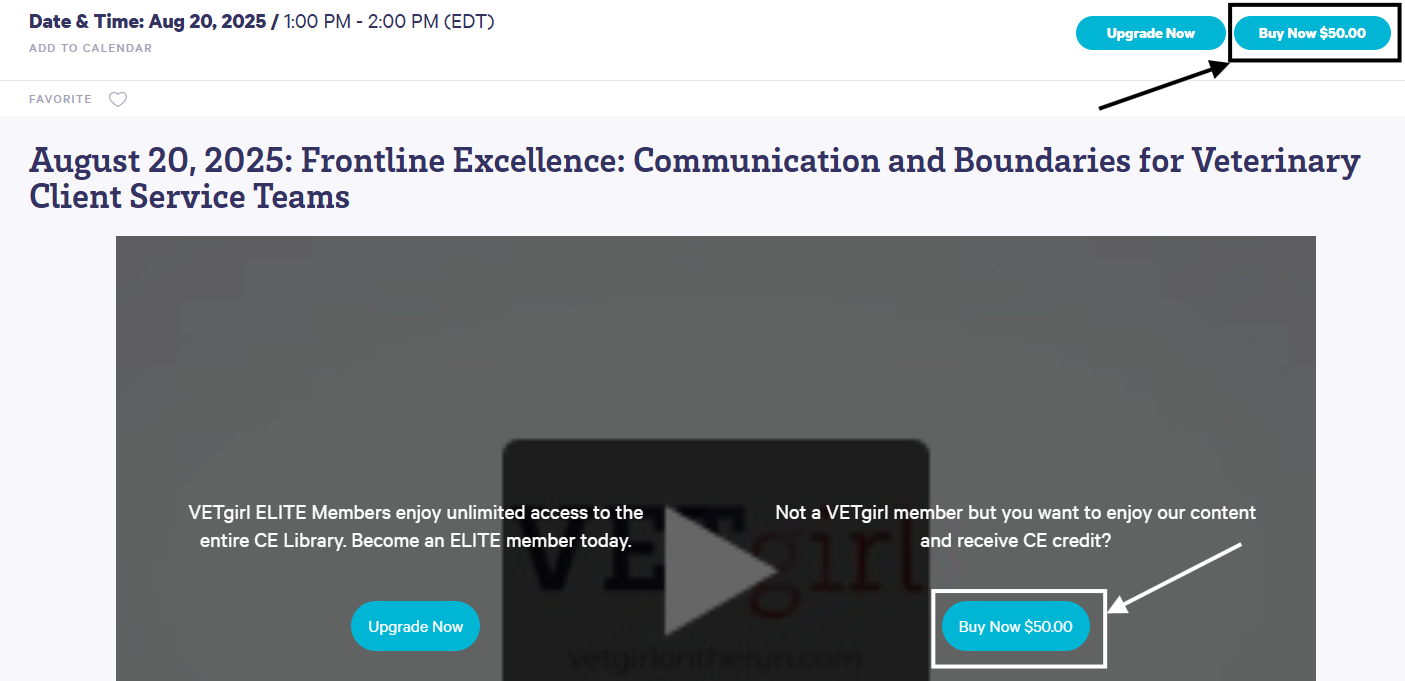
Task: Click Buy Now $50.00 on the video overlay
Action: (1015, 627)
